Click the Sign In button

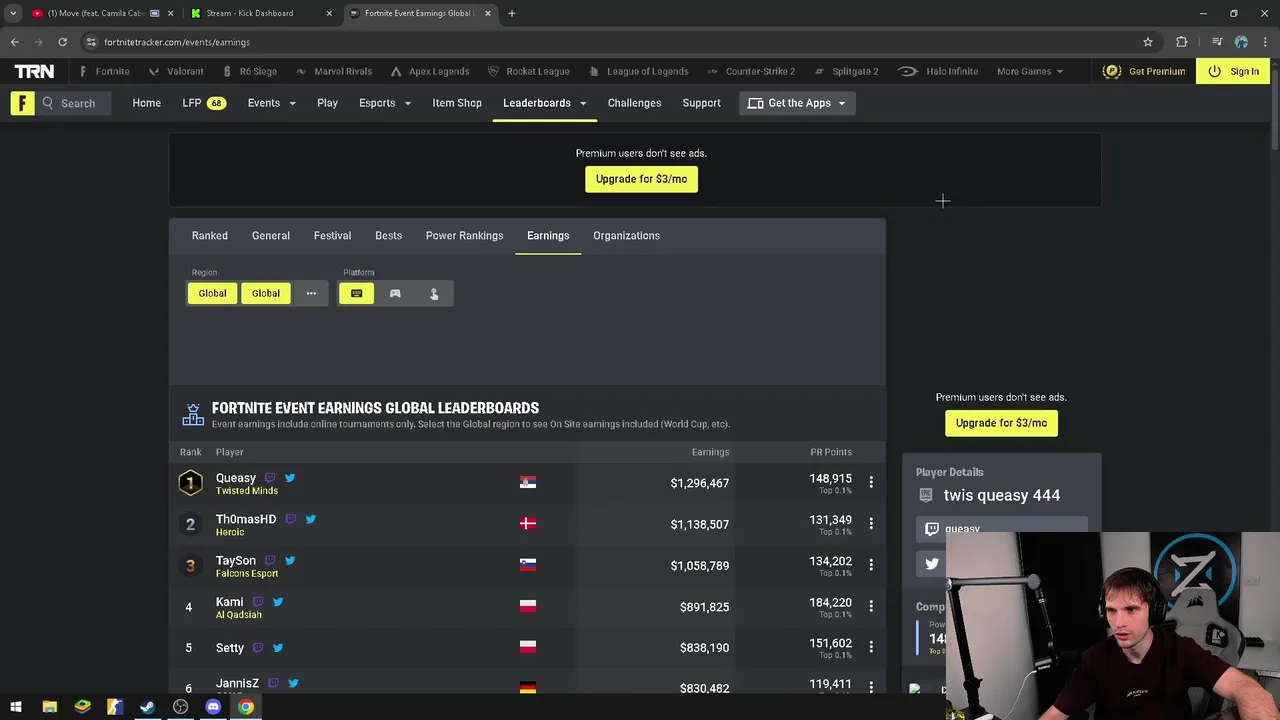tap(1234, 71)
